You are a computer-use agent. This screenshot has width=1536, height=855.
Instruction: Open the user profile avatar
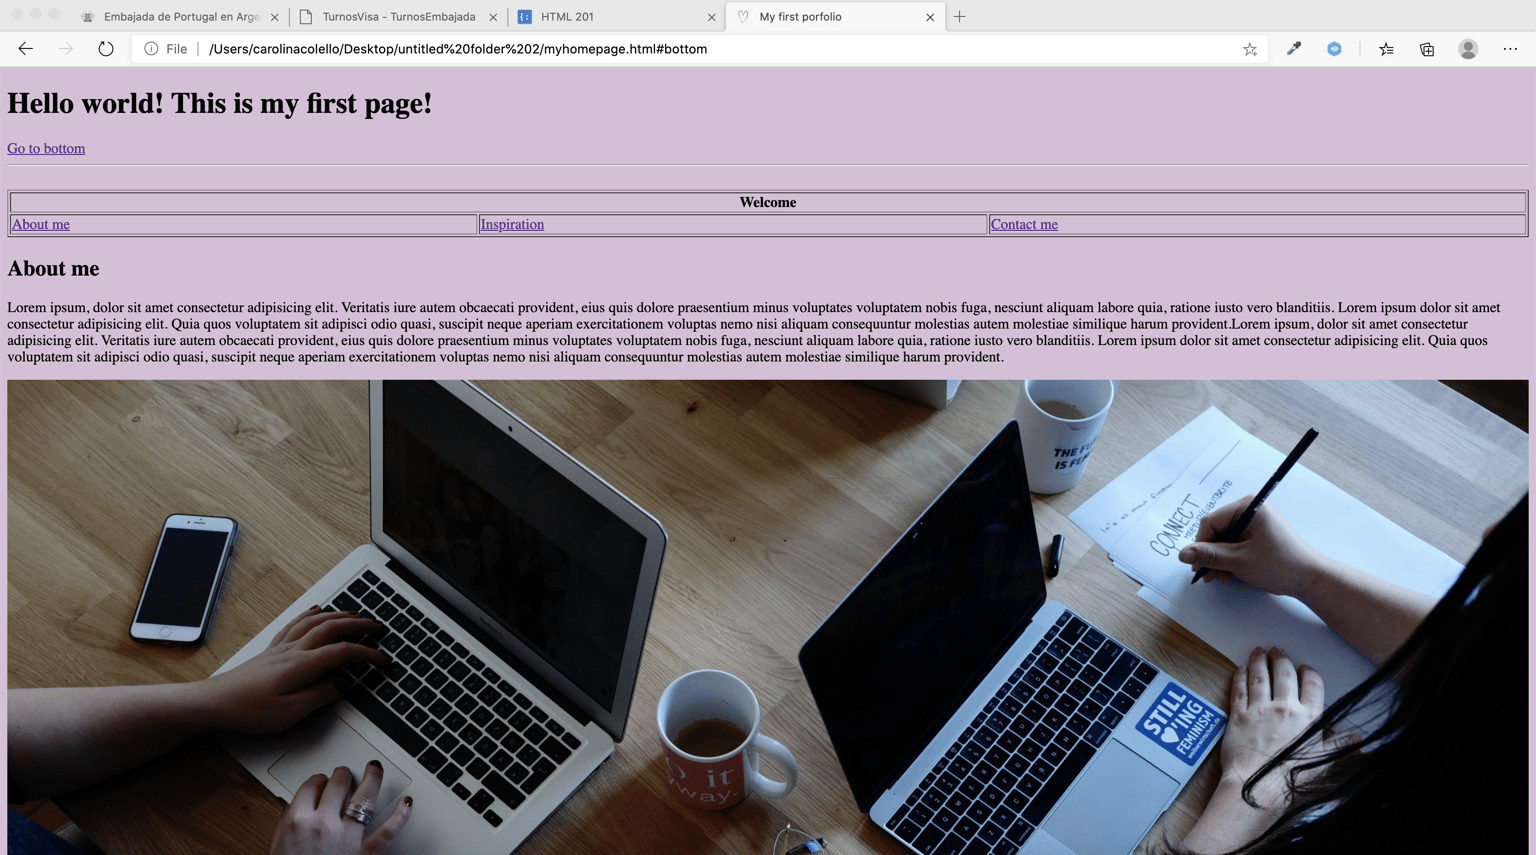tap(1468, 49)
